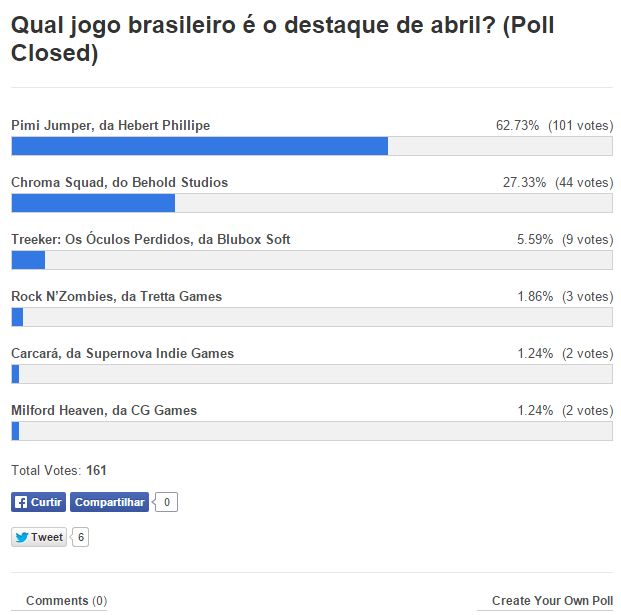Open the tweet count bubble
The height and width of the screenshot is (615, 621).
(x=81, y=537)
